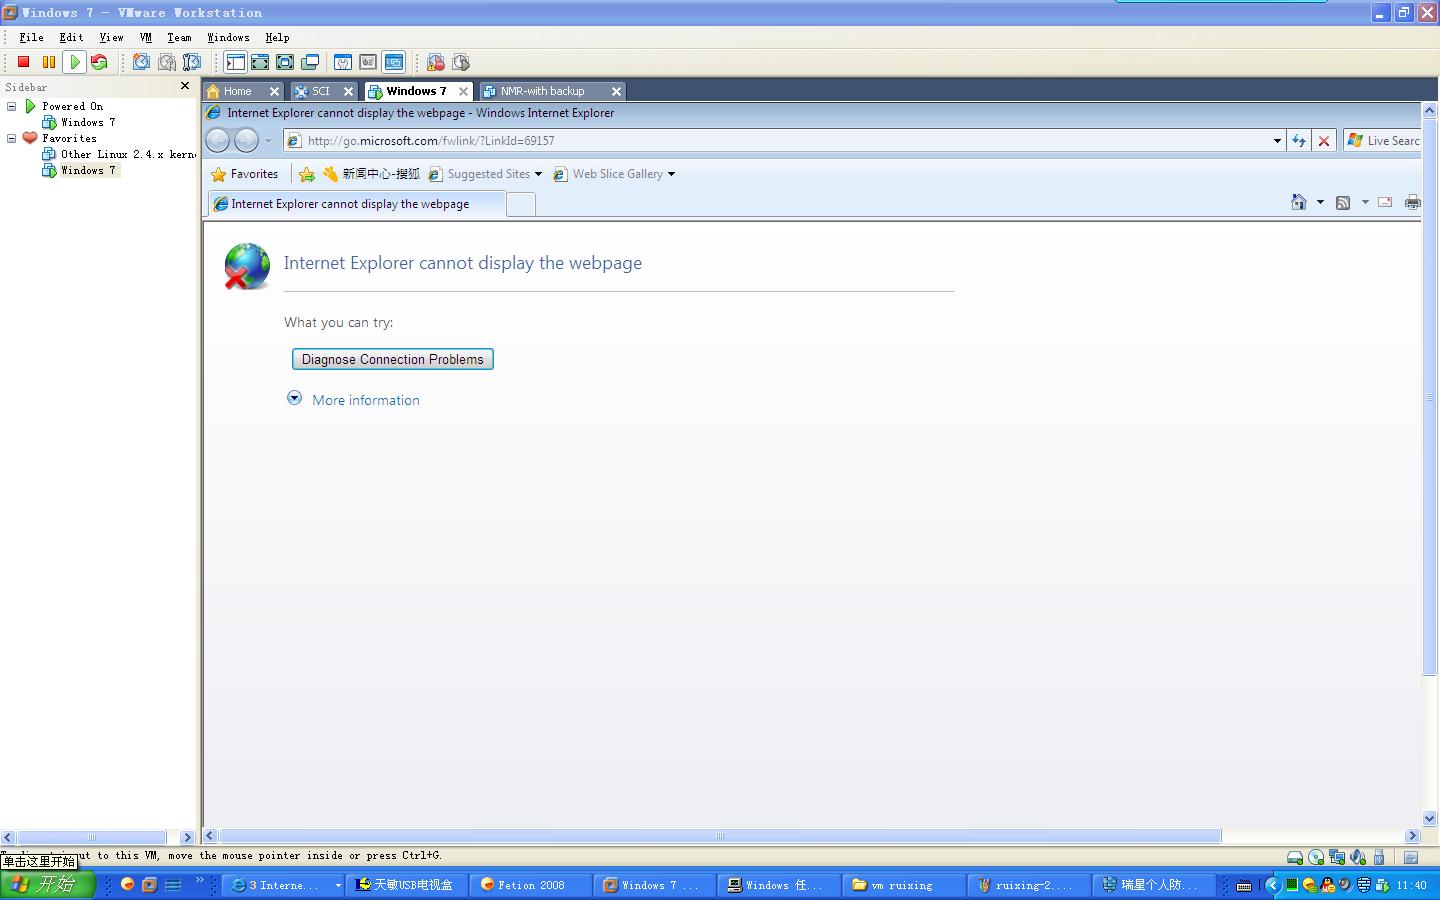Expand the Home button dropdown arrow
The width and height of the screenshot is (1440, 900).
pyautogui.click(x=1320, y=202)
